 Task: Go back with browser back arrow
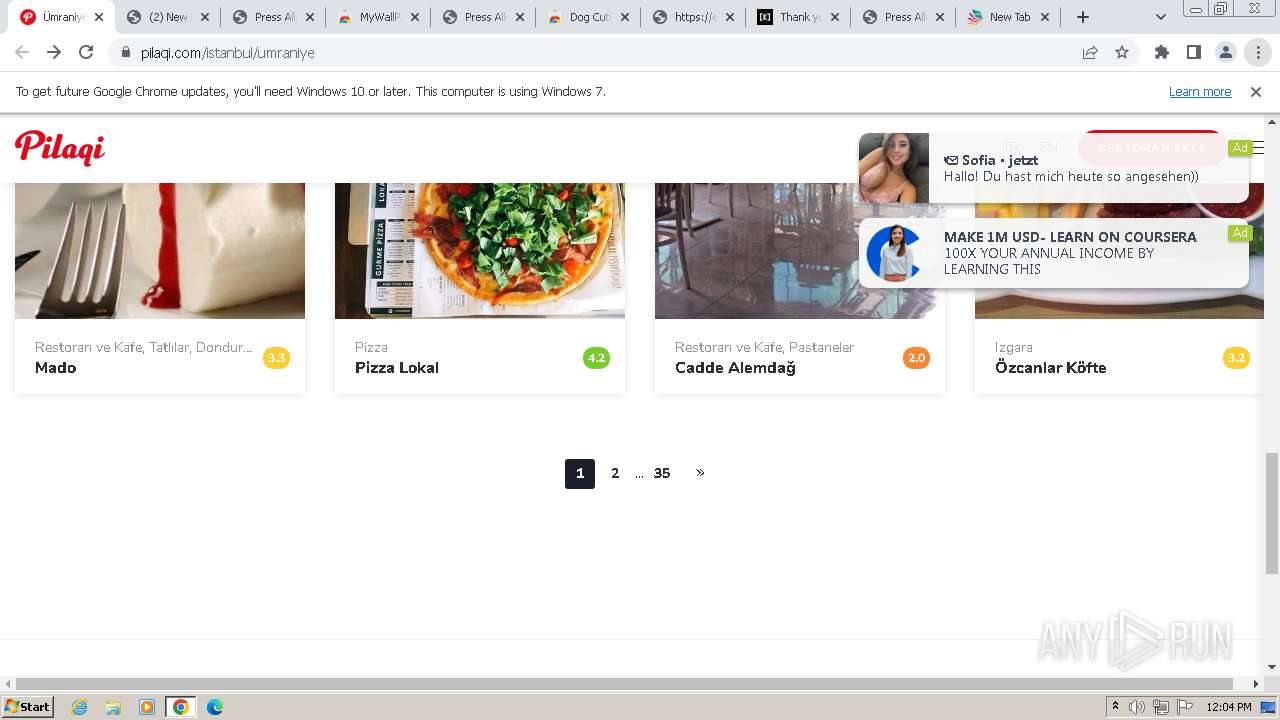click(x=22, y=53)
